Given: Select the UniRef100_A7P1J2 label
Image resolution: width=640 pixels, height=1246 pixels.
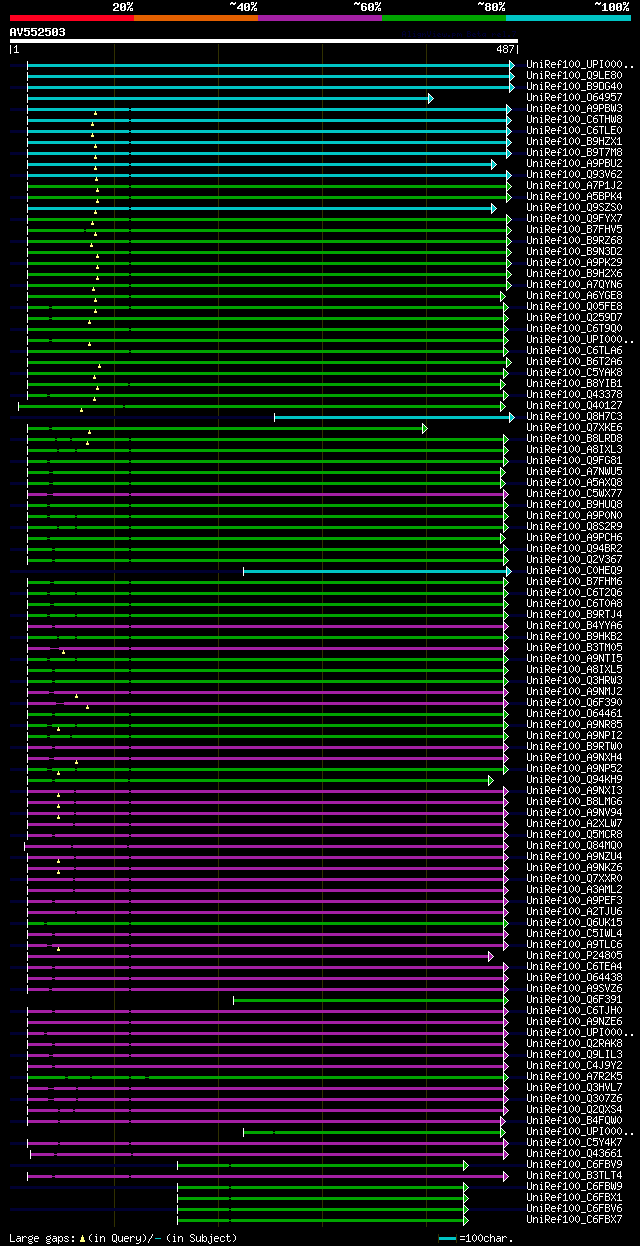Looking at the screenshot, I should click(574, 185).
